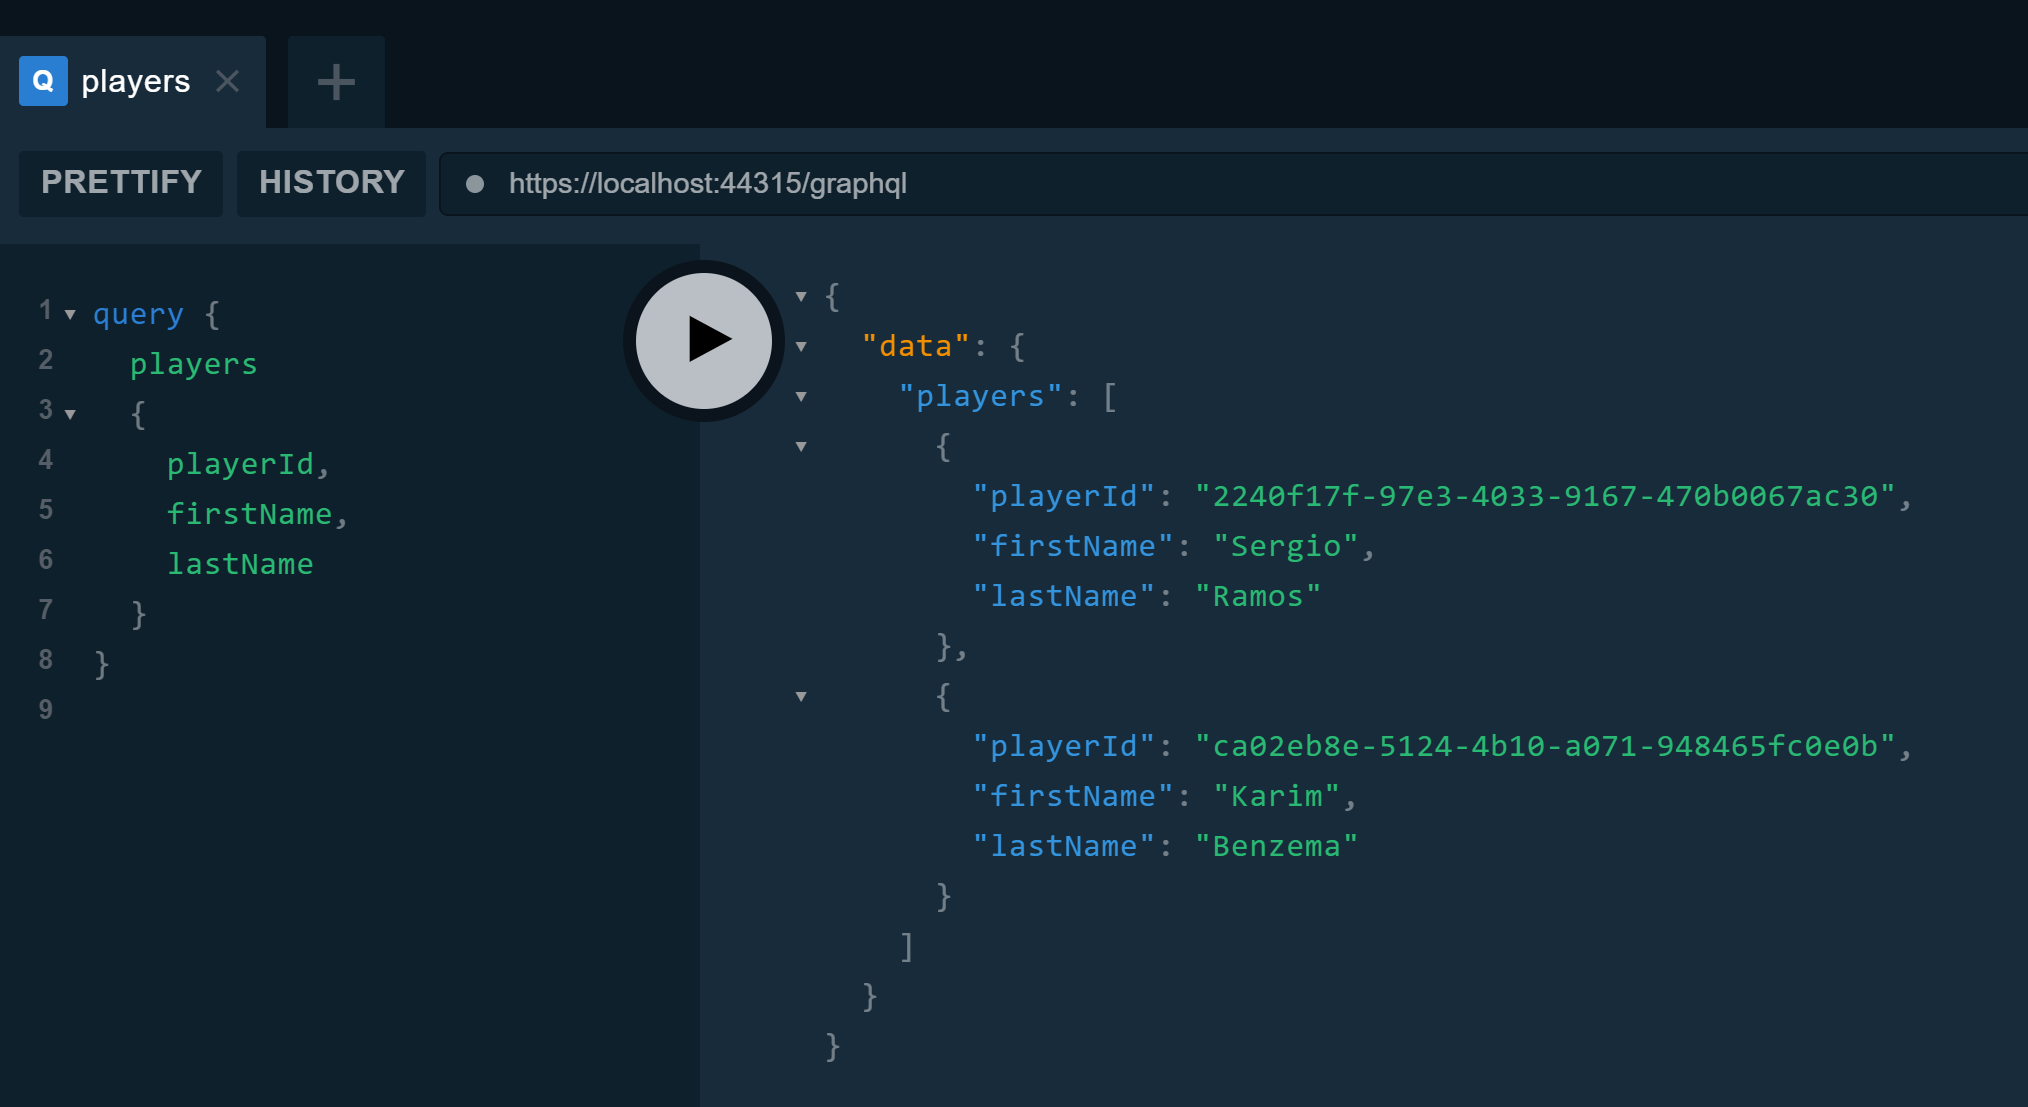Collapse the Sergio Ramos player object
The width and height of the screenshot is (2028, 1107).
(801, 447)
